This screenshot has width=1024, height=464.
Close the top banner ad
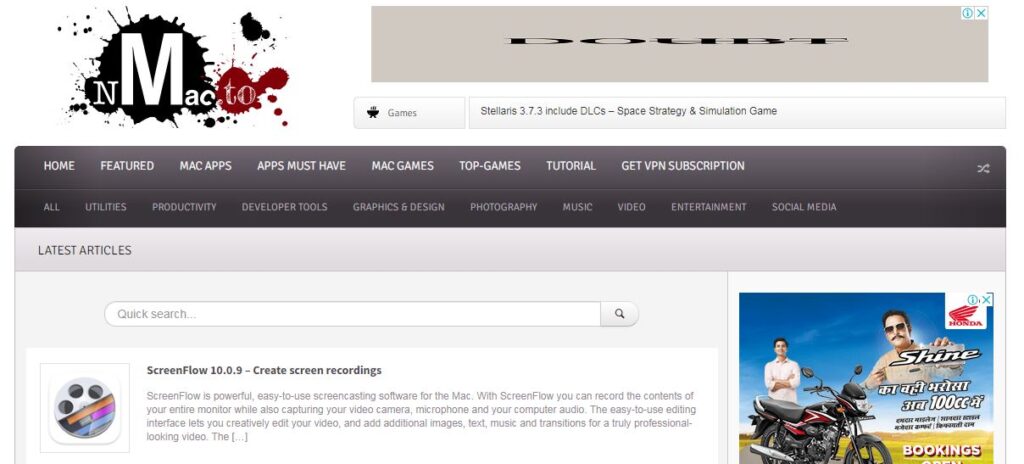981,13
